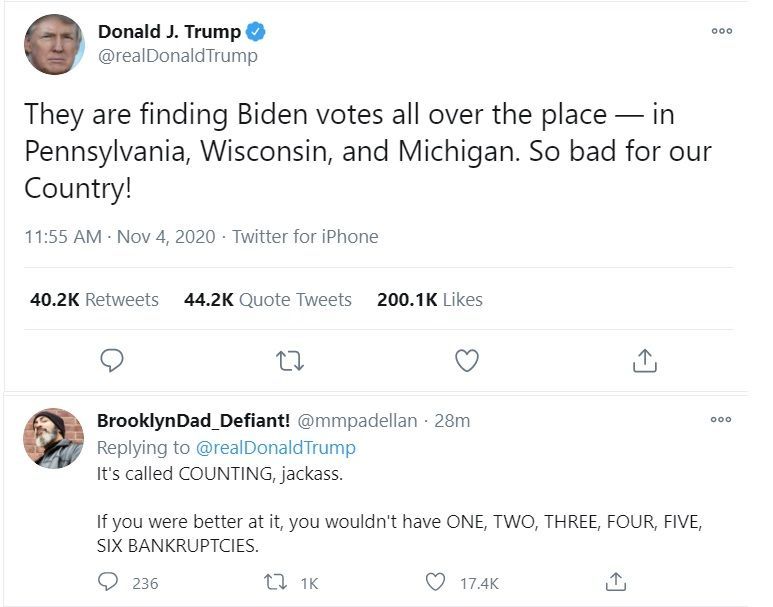
Task: Show the 200.1K Likes list
Action: pos(430,299)
